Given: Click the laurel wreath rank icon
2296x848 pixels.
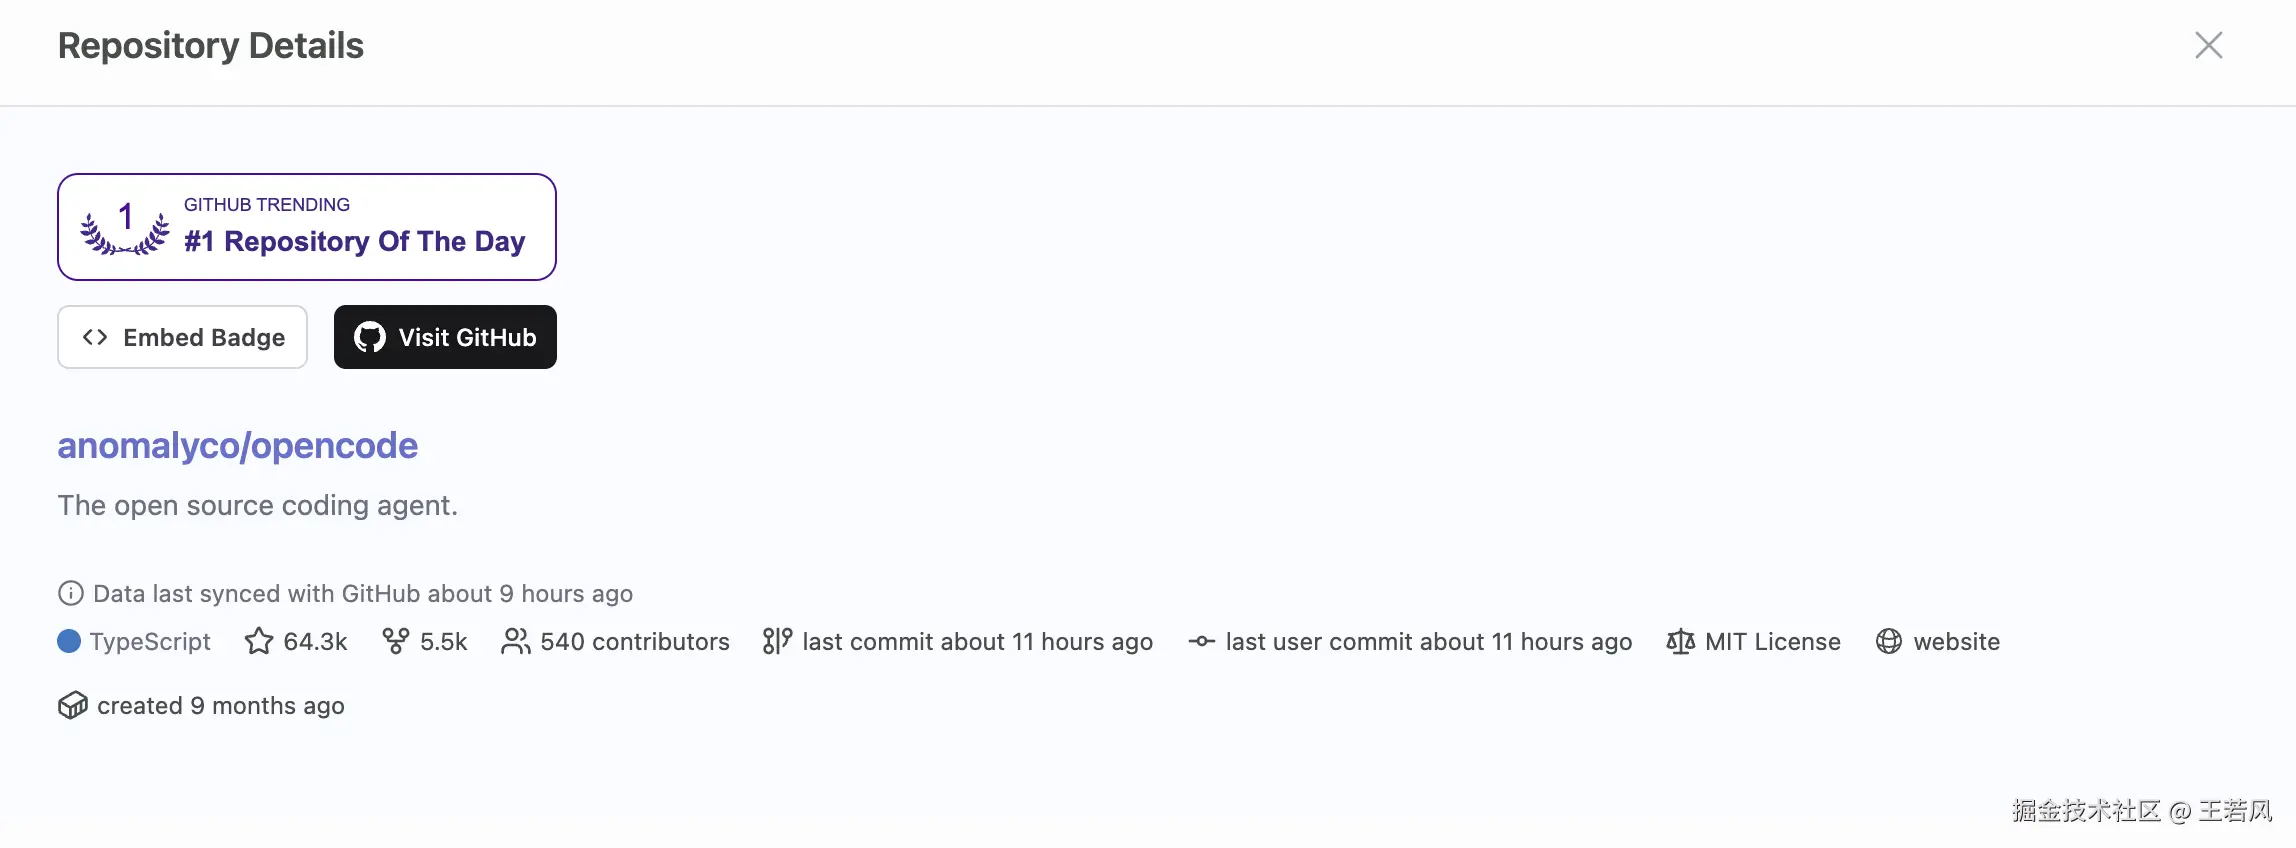Looking at the screenshot, I should 125,228.
